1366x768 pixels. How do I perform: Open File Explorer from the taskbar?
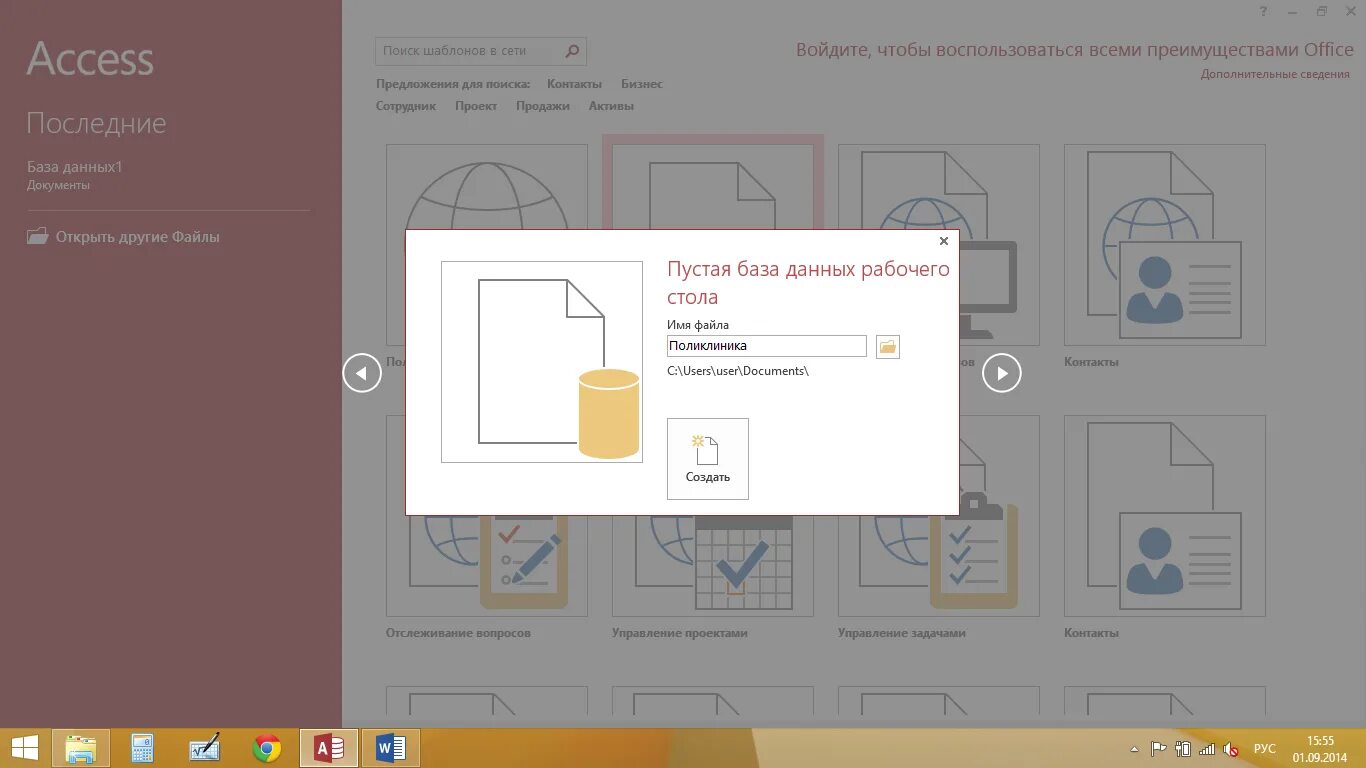pos(81,748)
